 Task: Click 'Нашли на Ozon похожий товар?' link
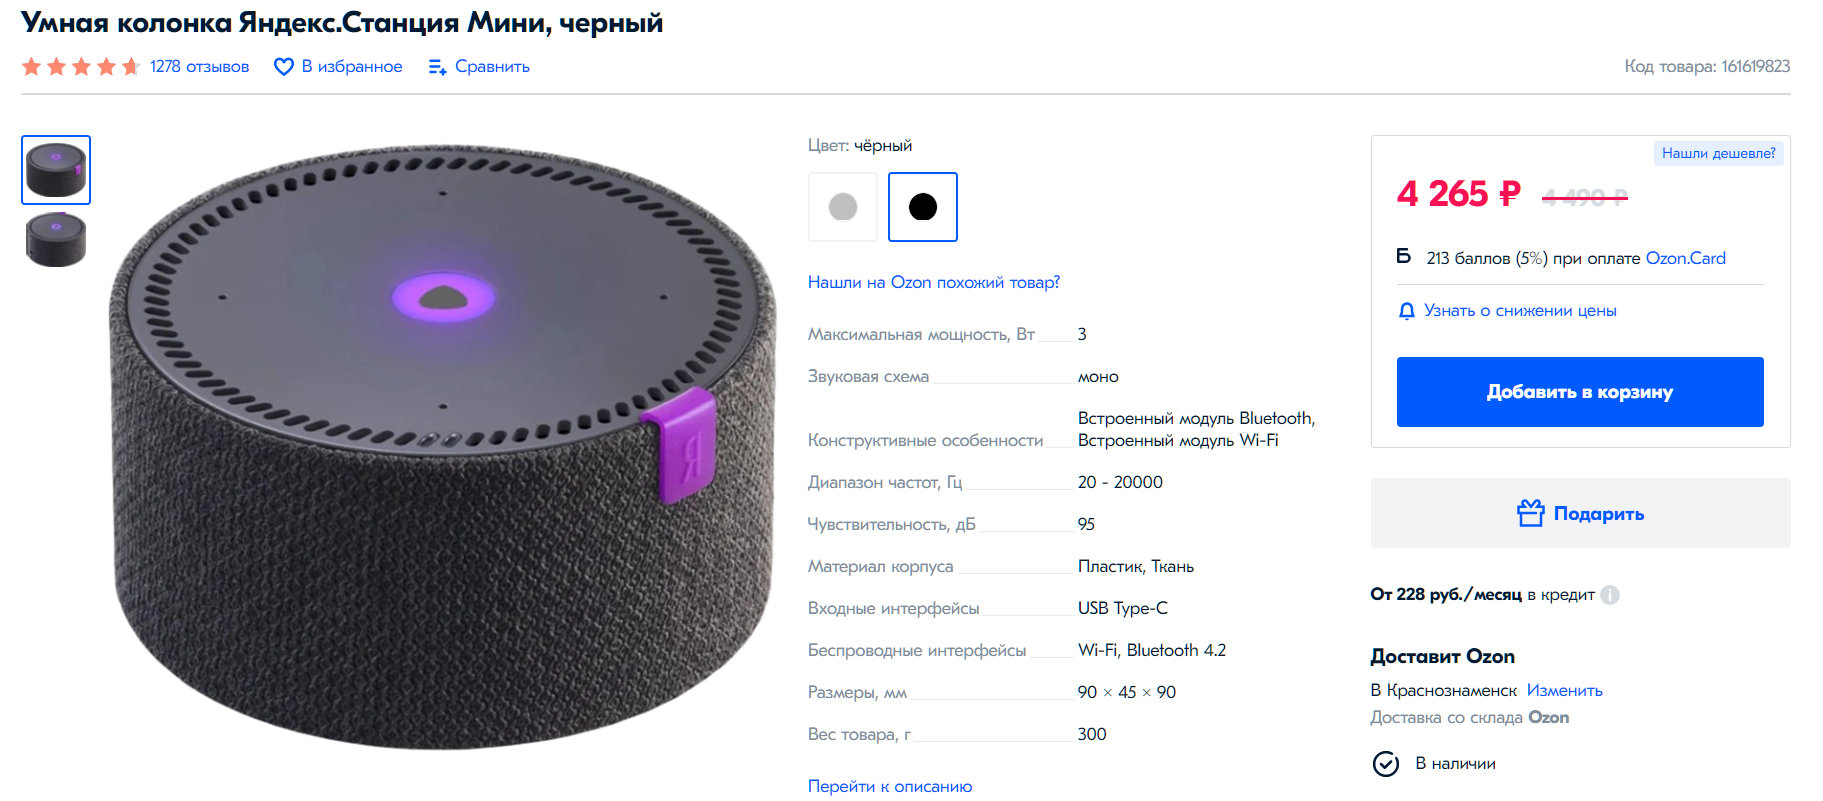pyautogui.click(x=933, y=282)
